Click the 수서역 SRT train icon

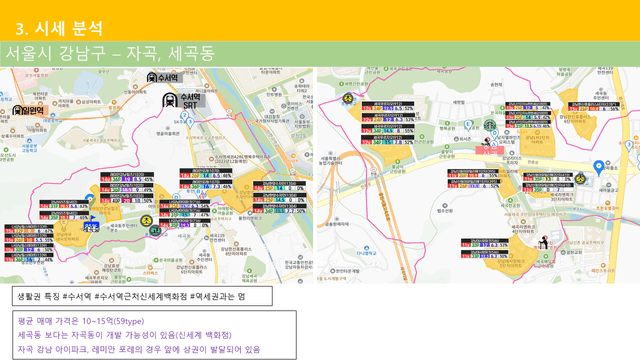169,100
